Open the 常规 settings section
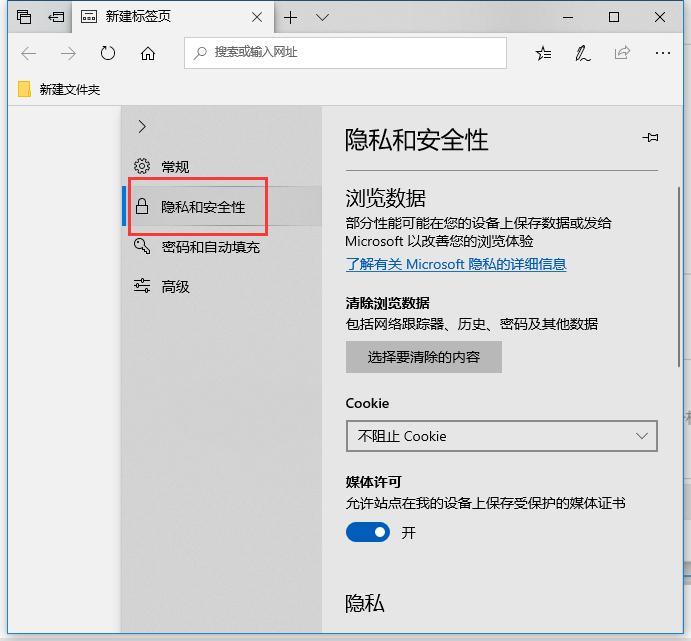This screenshot has width=691, height=641. coord(222,167)
